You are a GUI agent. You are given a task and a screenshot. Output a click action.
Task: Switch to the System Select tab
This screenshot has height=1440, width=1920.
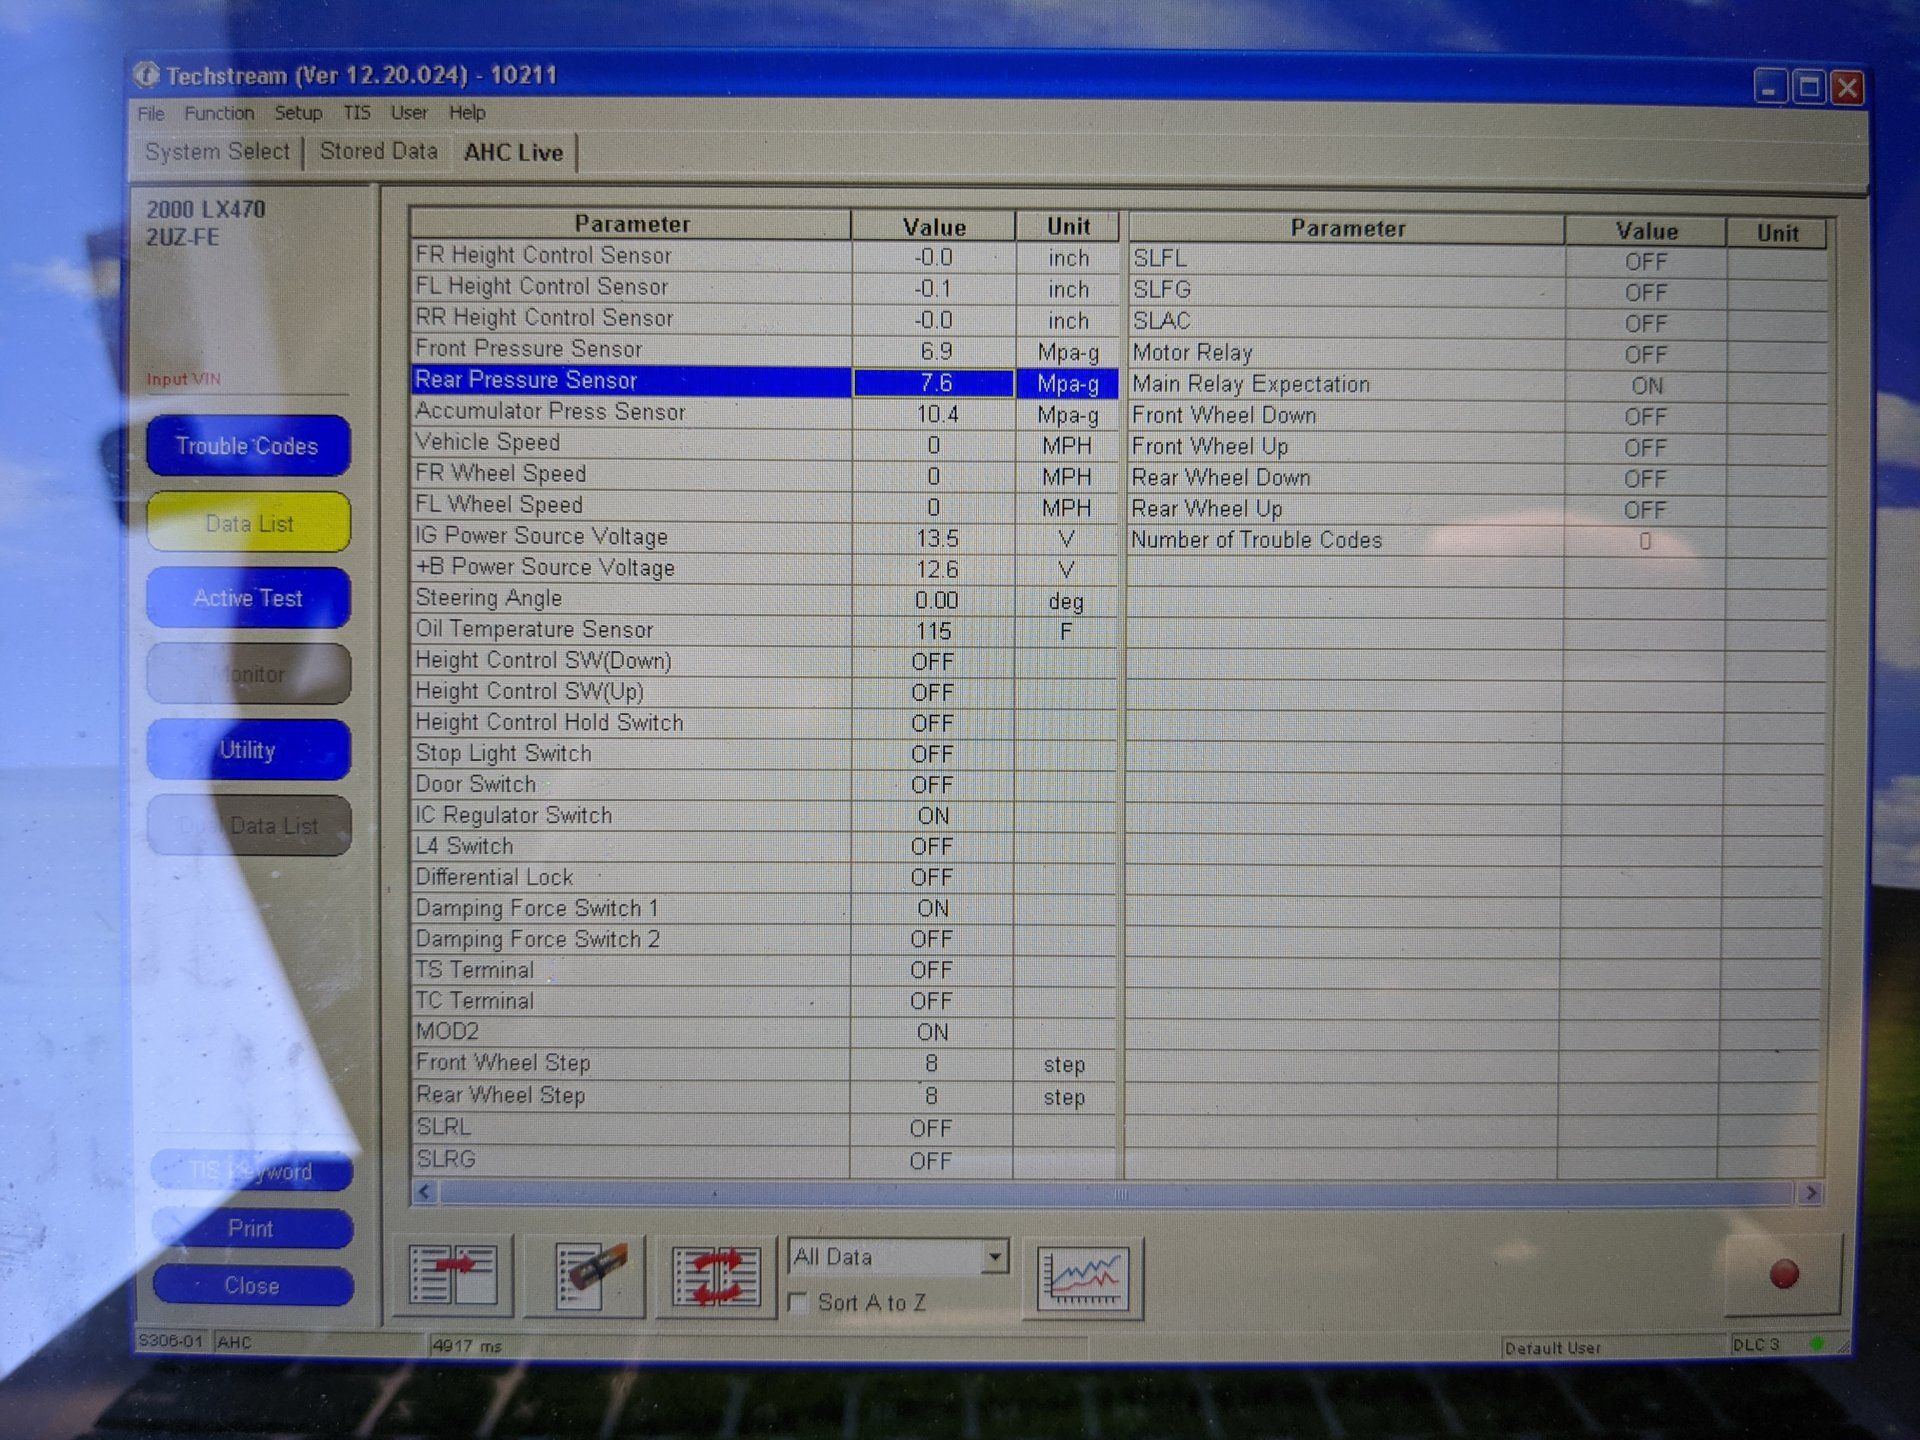217,152
